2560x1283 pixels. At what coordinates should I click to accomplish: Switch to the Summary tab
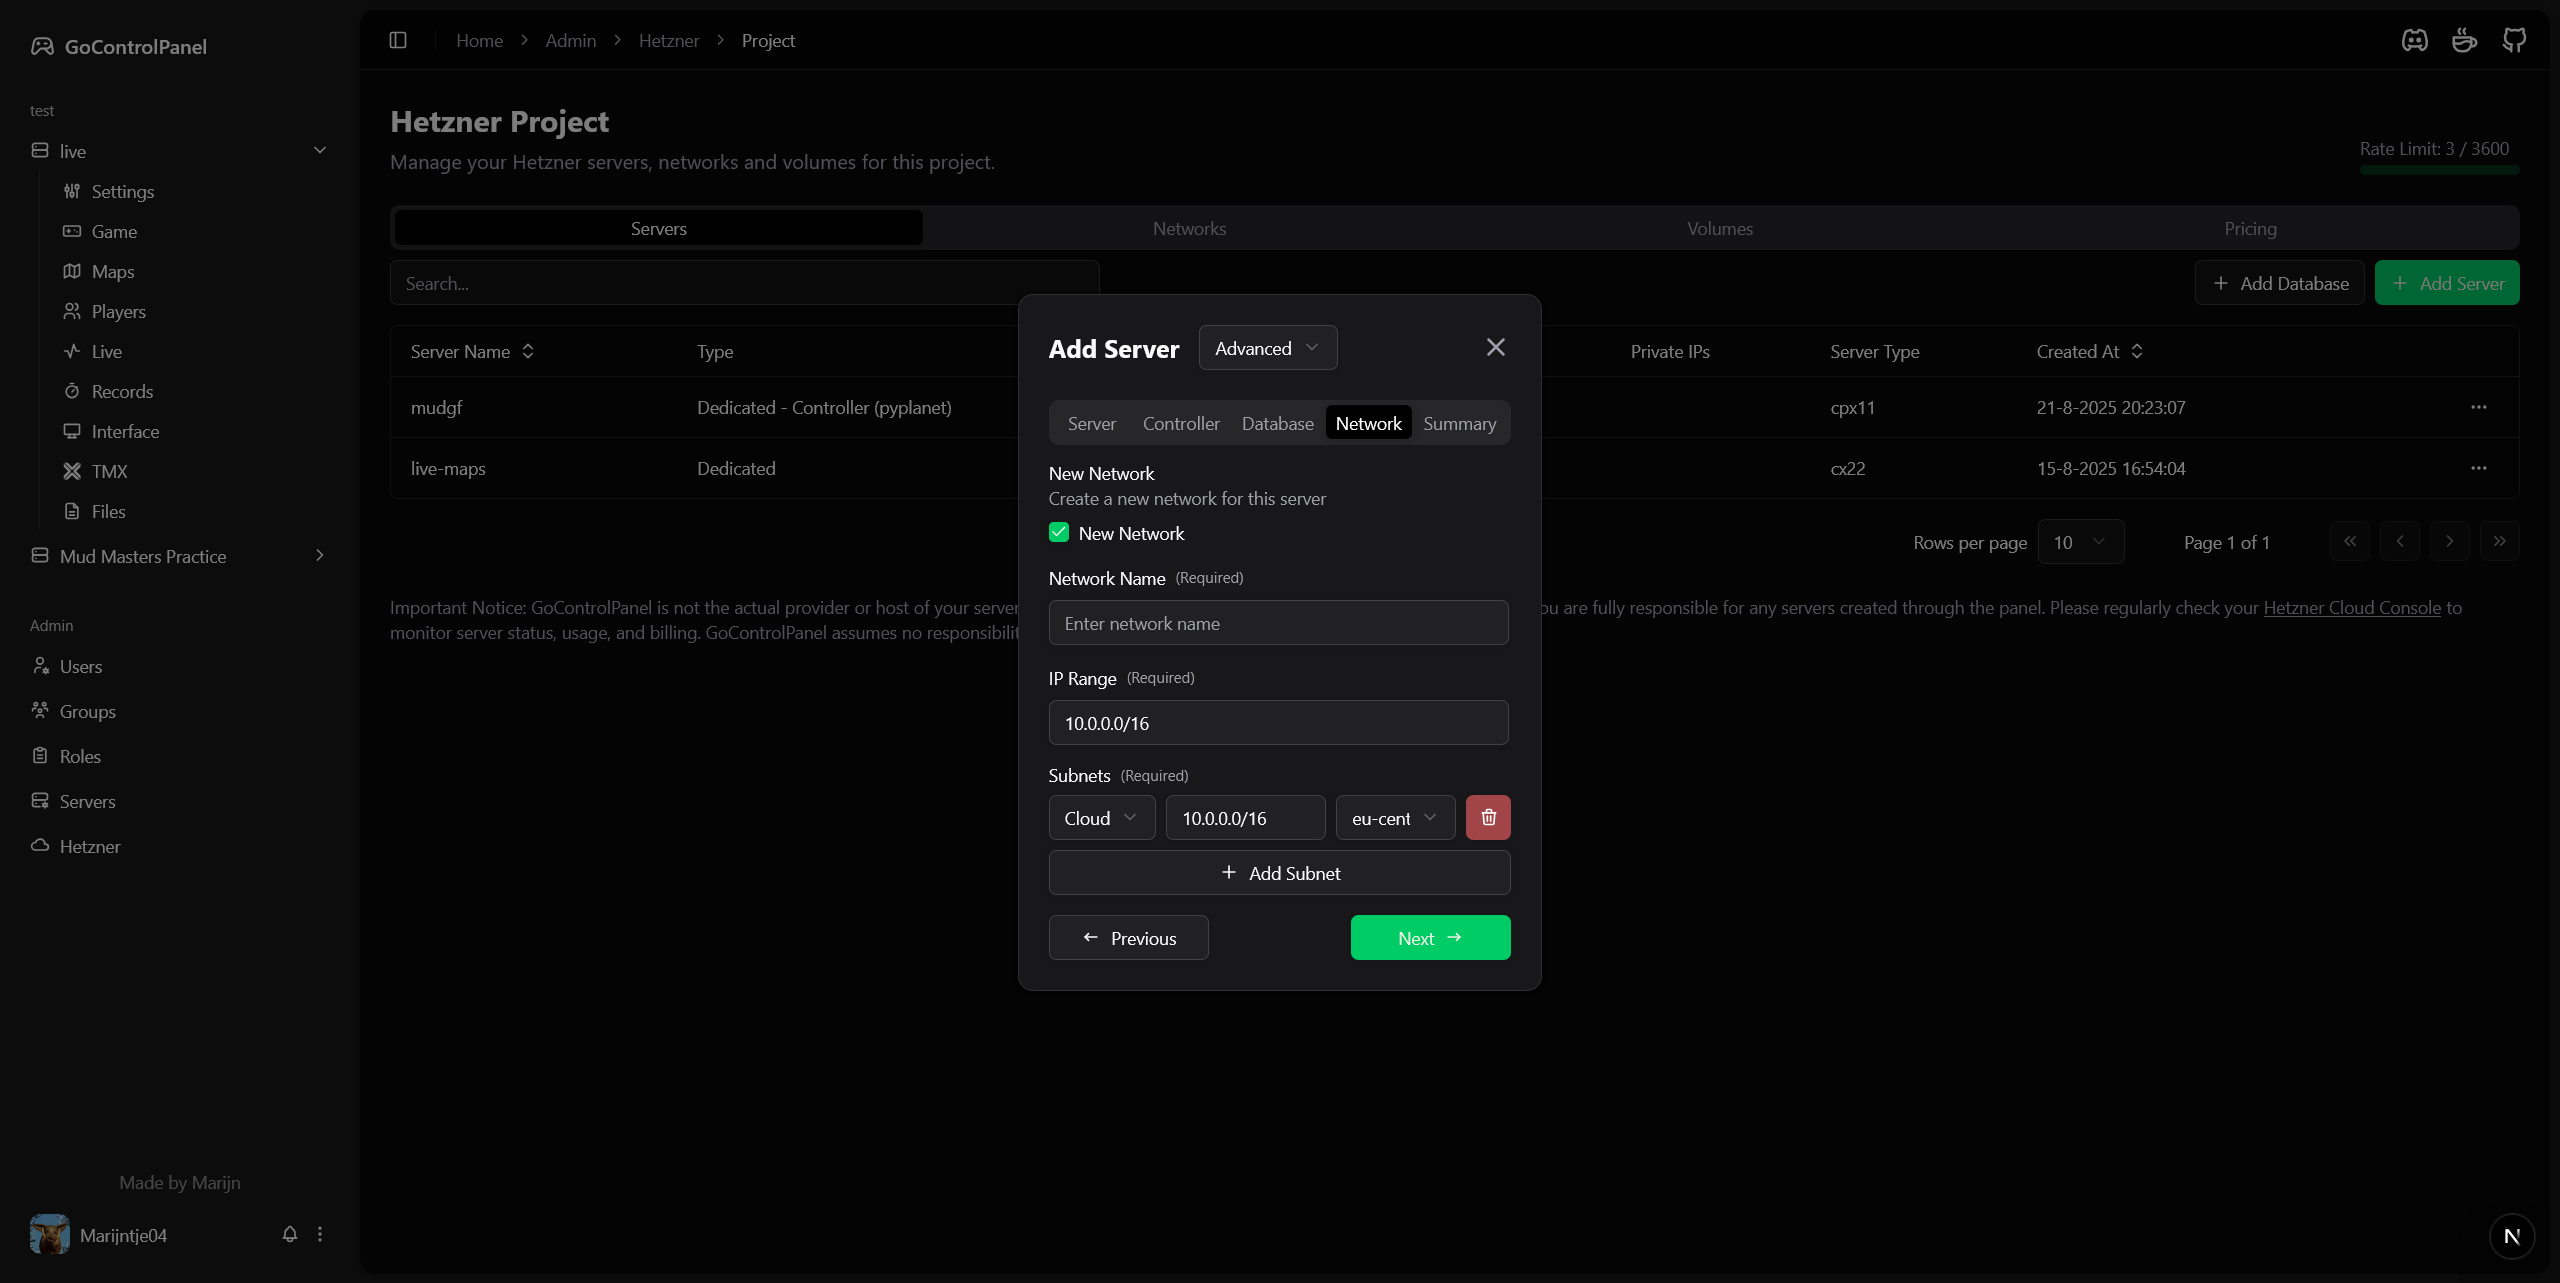point(1459,423)
